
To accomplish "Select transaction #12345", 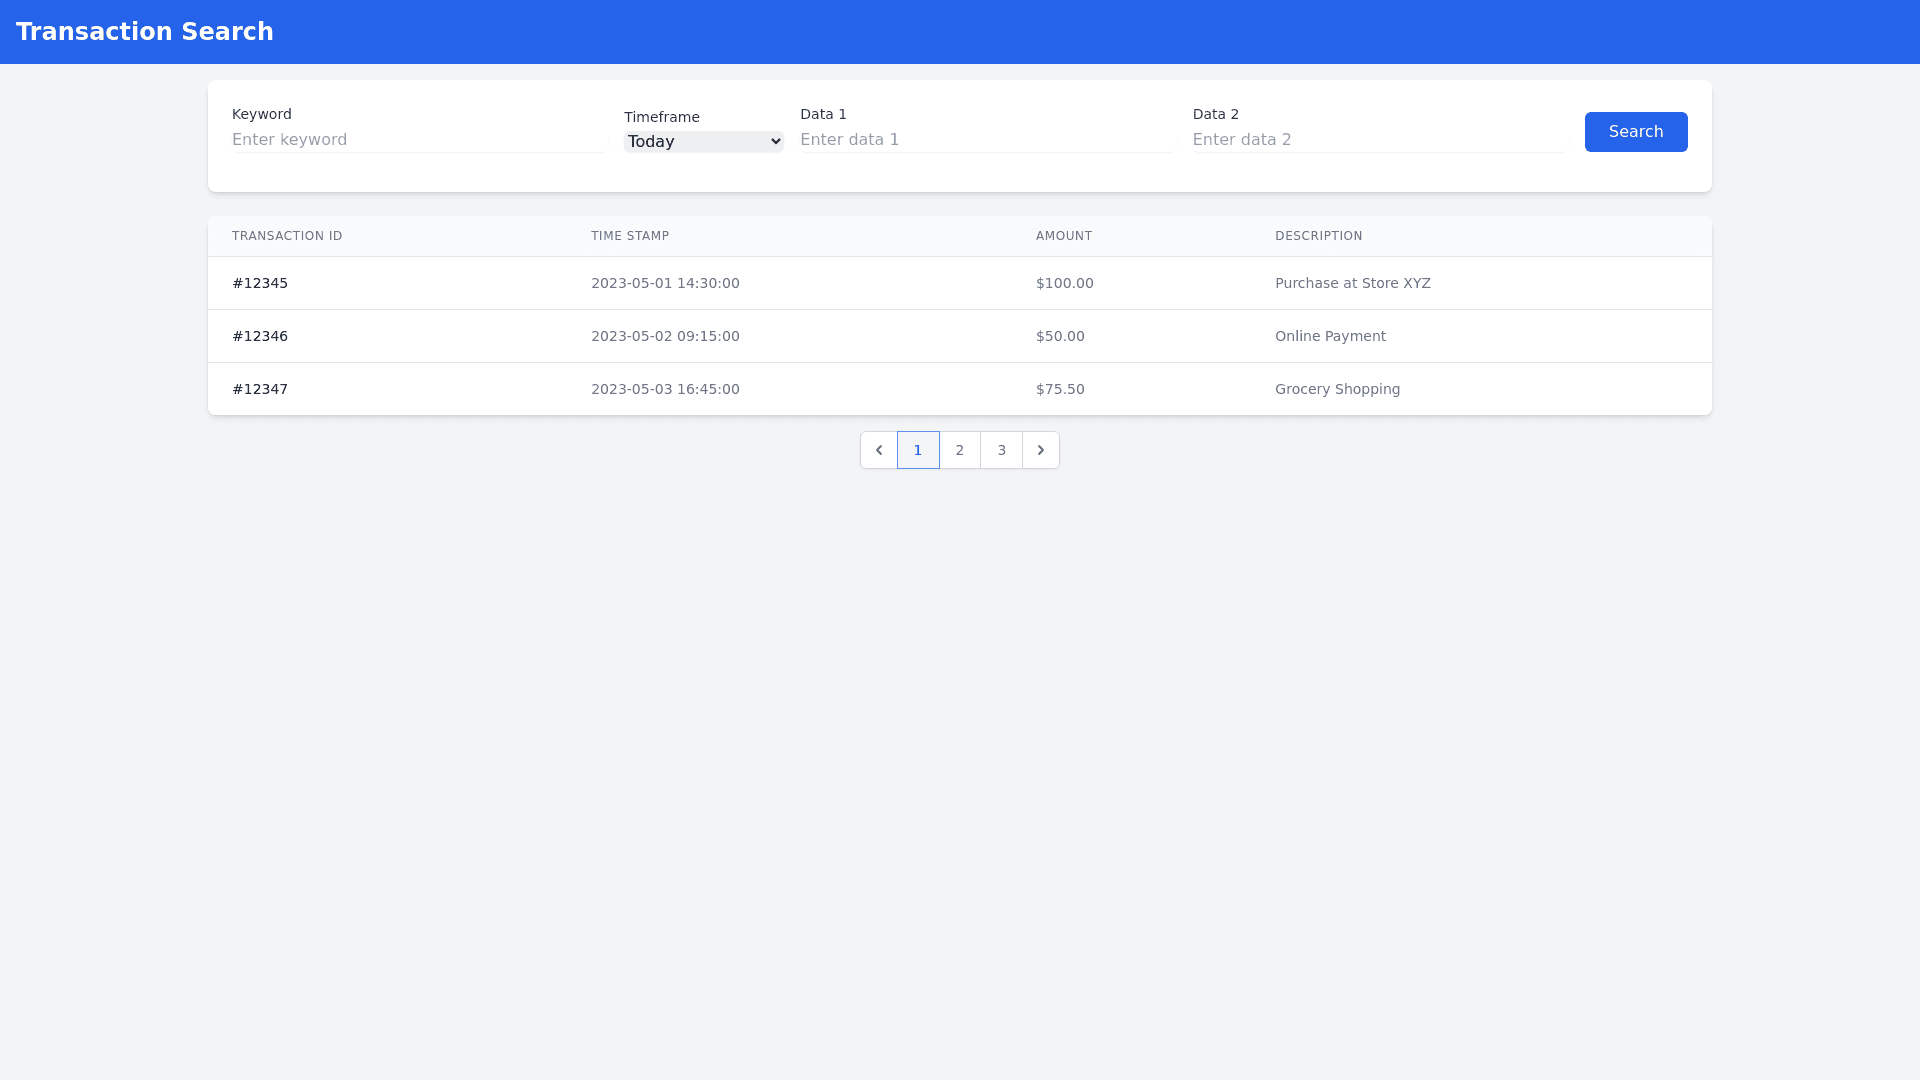I will (260, 283).
